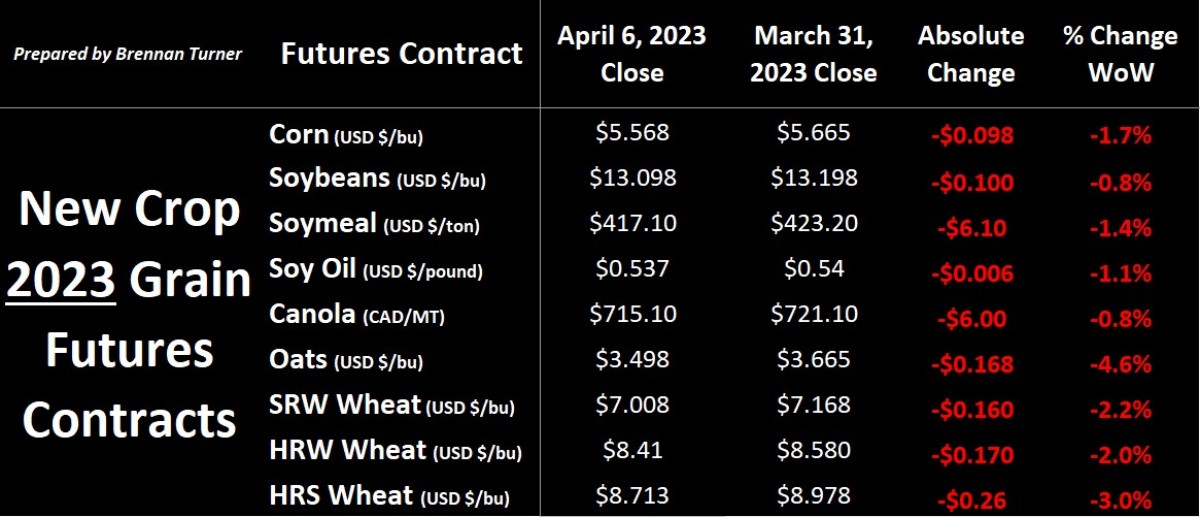
Task: Select HRS Wheat March 31 close $8.978
Action: 814,494
